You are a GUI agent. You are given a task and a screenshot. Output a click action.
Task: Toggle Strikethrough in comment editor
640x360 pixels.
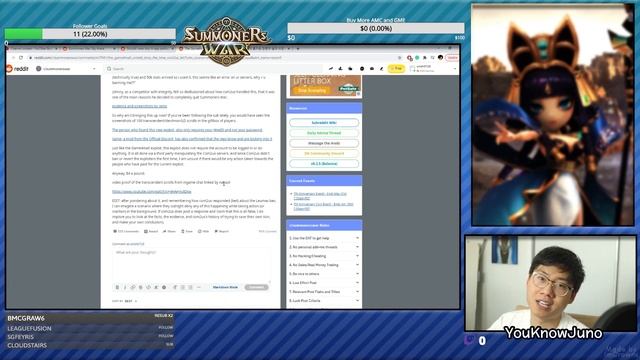point(140,287)
